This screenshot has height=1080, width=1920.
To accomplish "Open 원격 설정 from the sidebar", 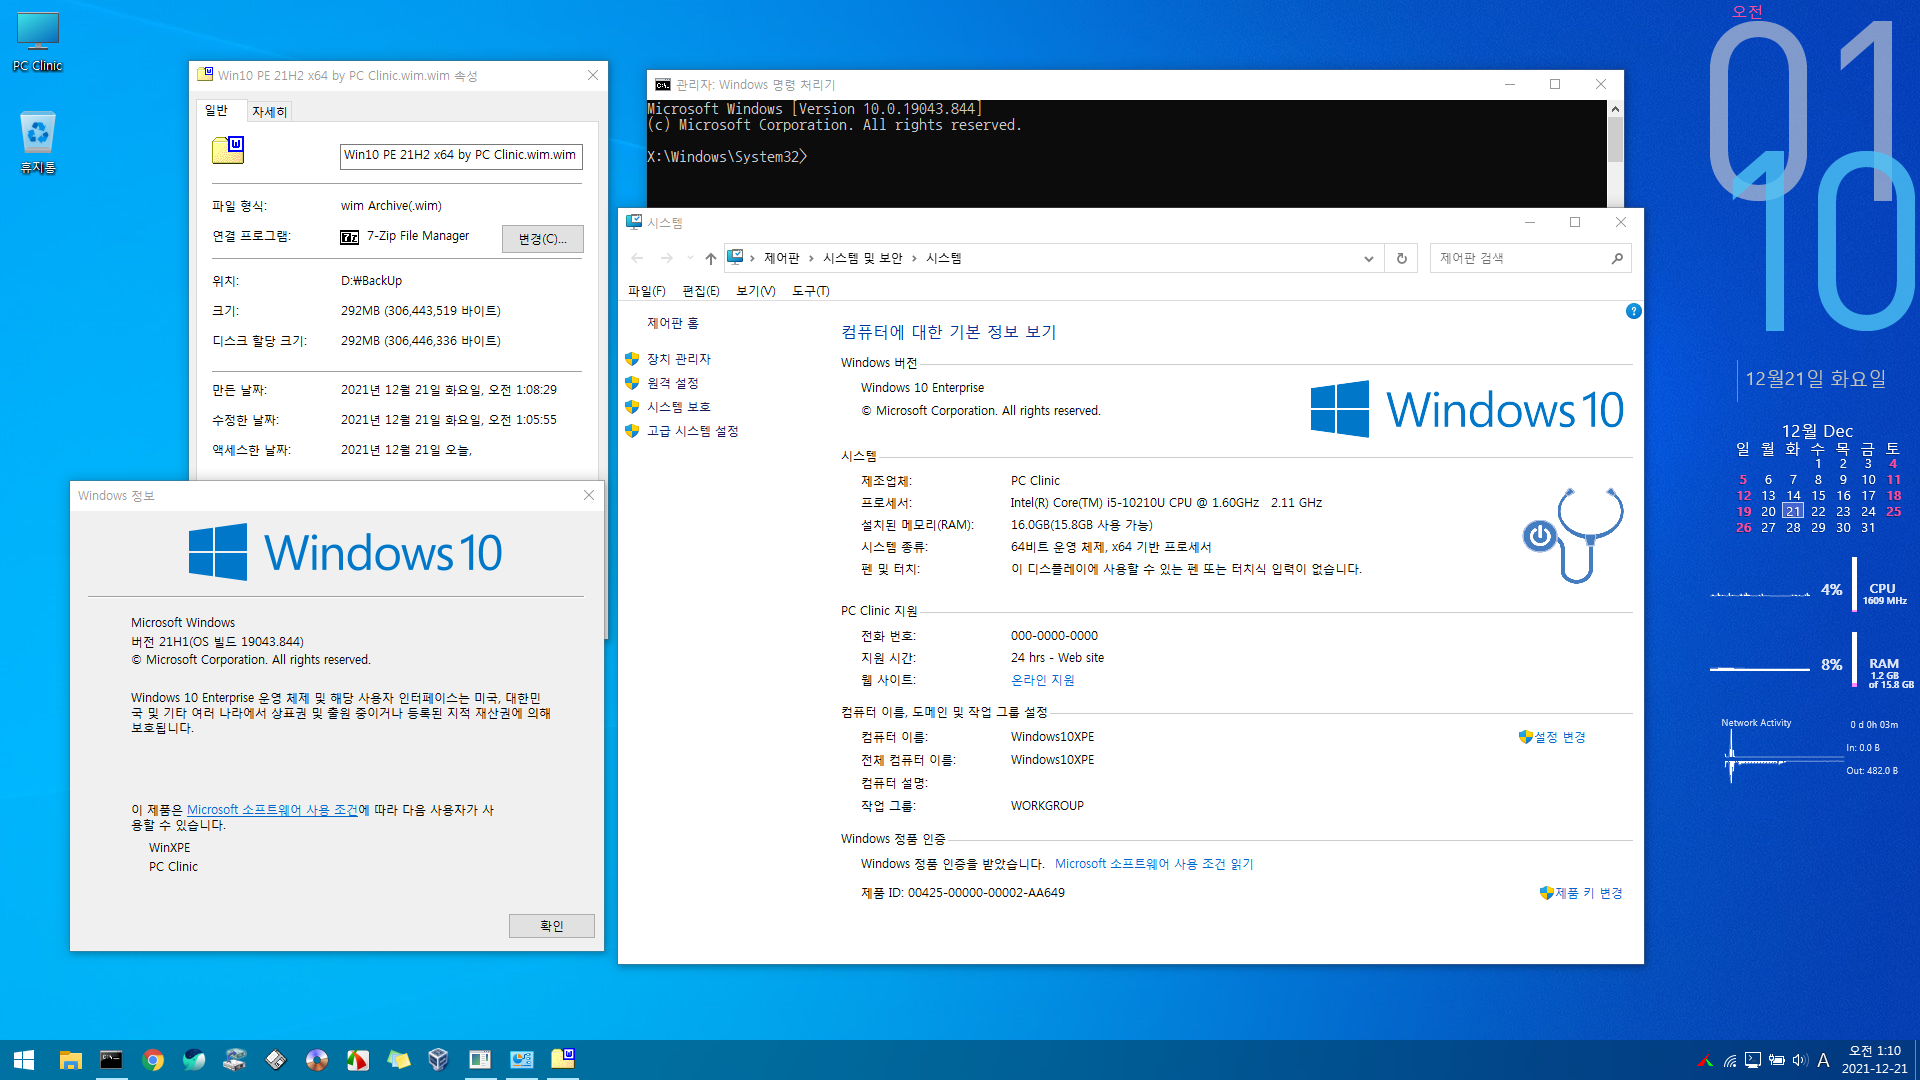I will [x=673, y=383].
